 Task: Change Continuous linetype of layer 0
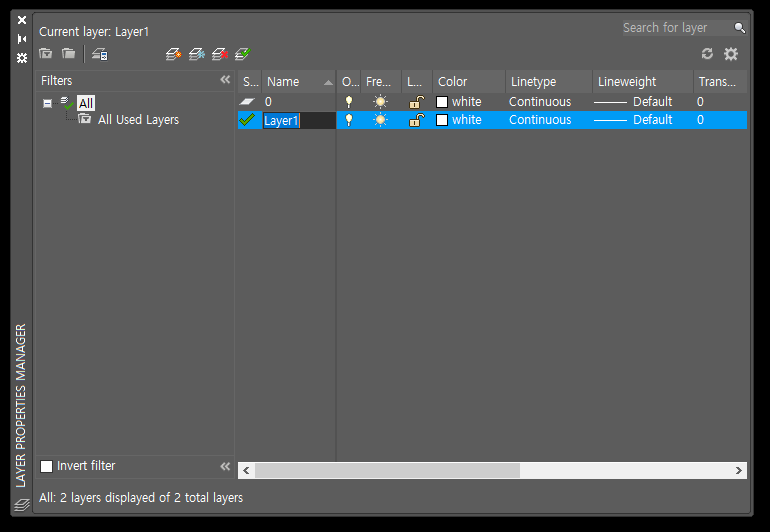[x=540, y=102]
